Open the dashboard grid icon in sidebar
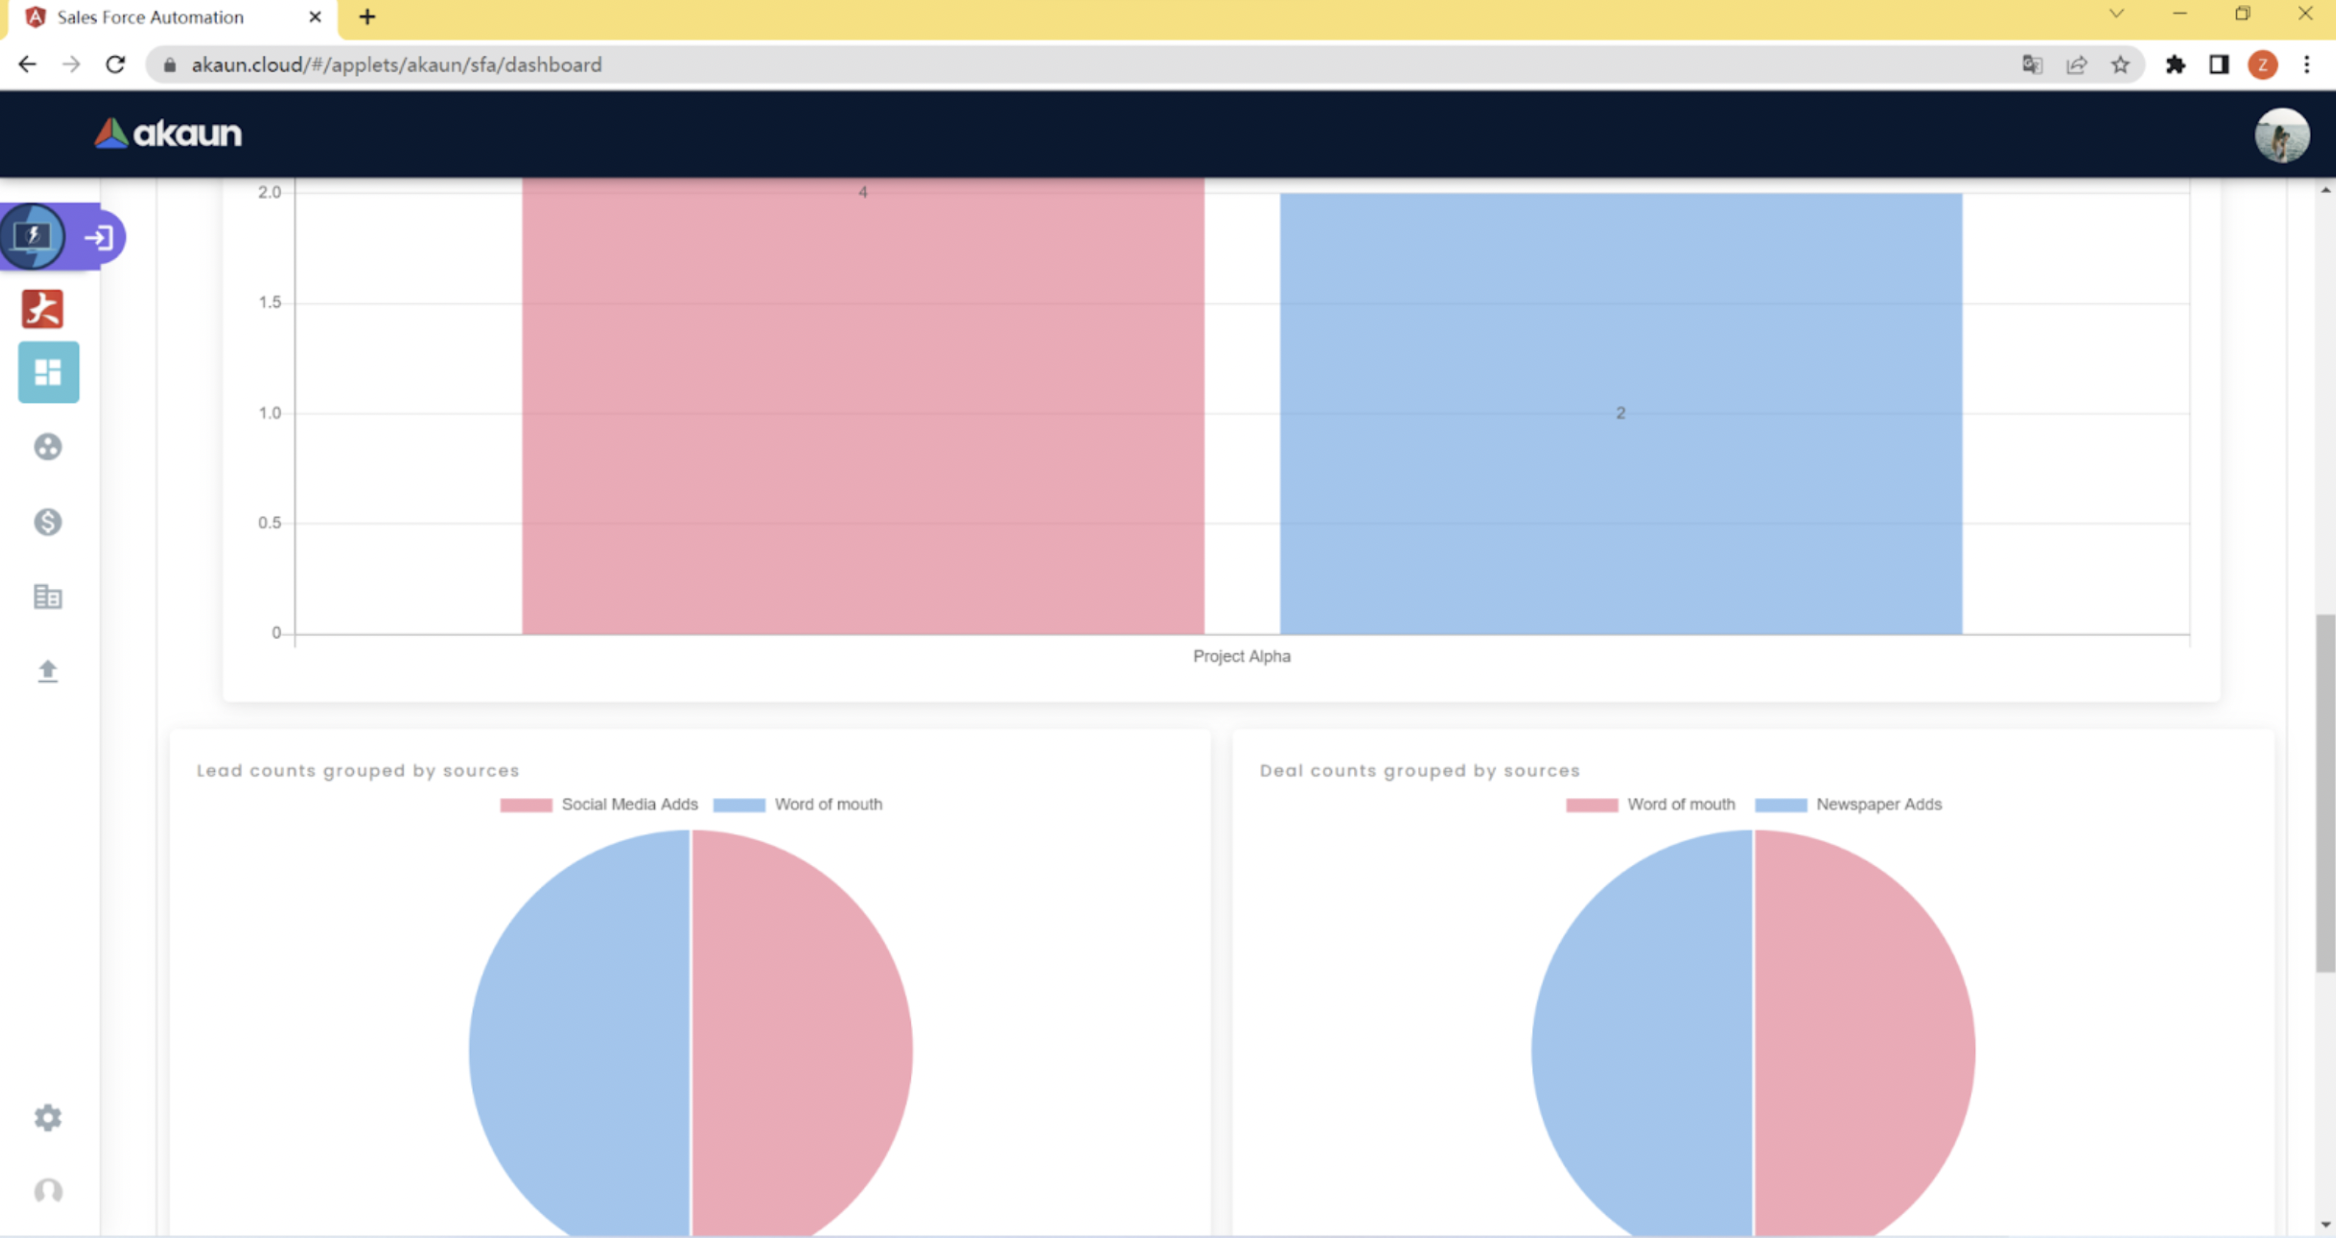 coord(48,372)
